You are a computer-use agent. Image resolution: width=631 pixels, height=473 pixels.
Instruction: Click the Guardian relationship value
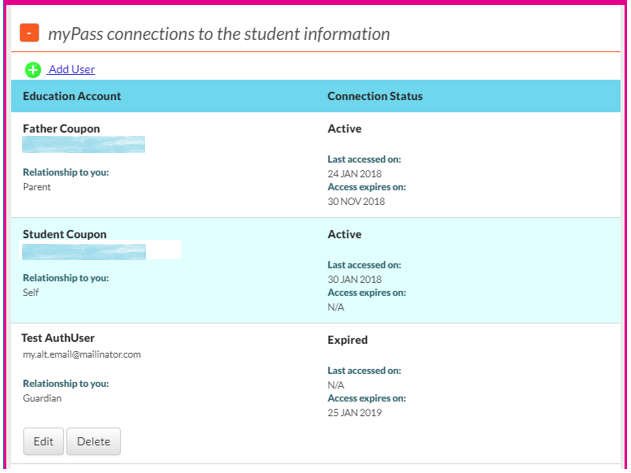tap(42, 397)
